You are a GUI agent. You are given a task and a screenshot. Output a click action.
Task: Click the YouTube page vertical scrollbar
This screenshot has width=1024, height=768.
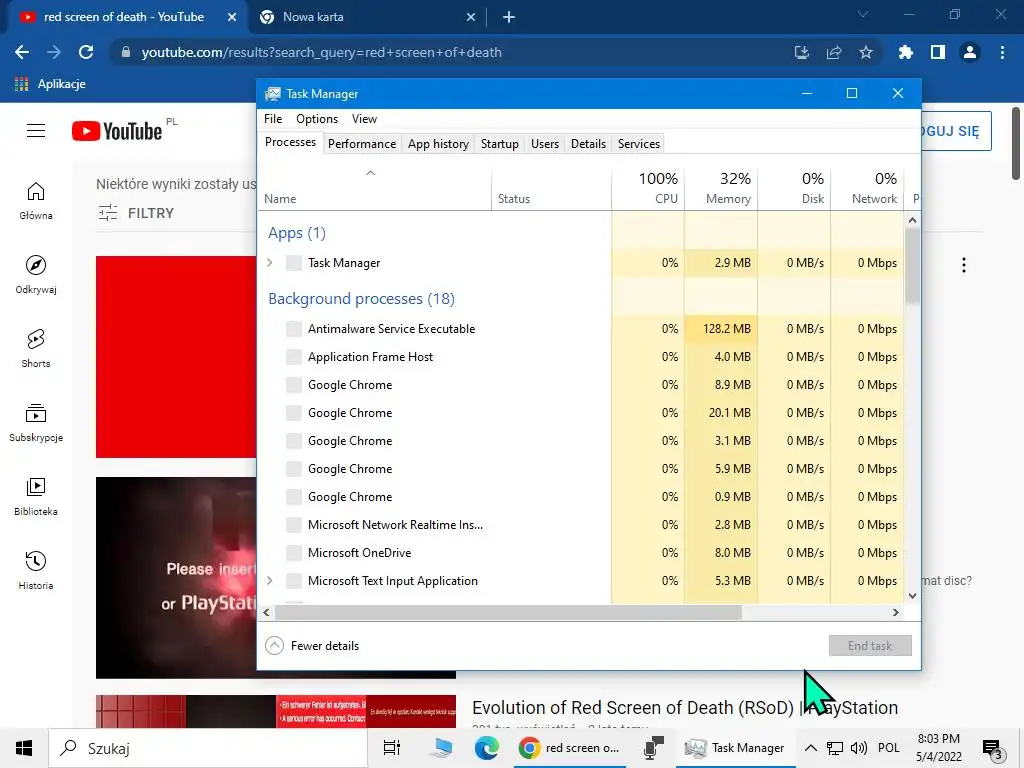click(1016, 144)
